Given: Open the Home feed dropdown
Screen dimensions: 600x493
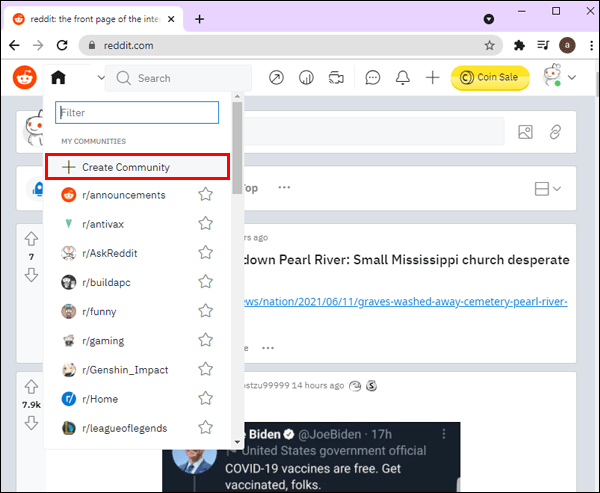Looking at the screenshot, I should pos(78,78).
